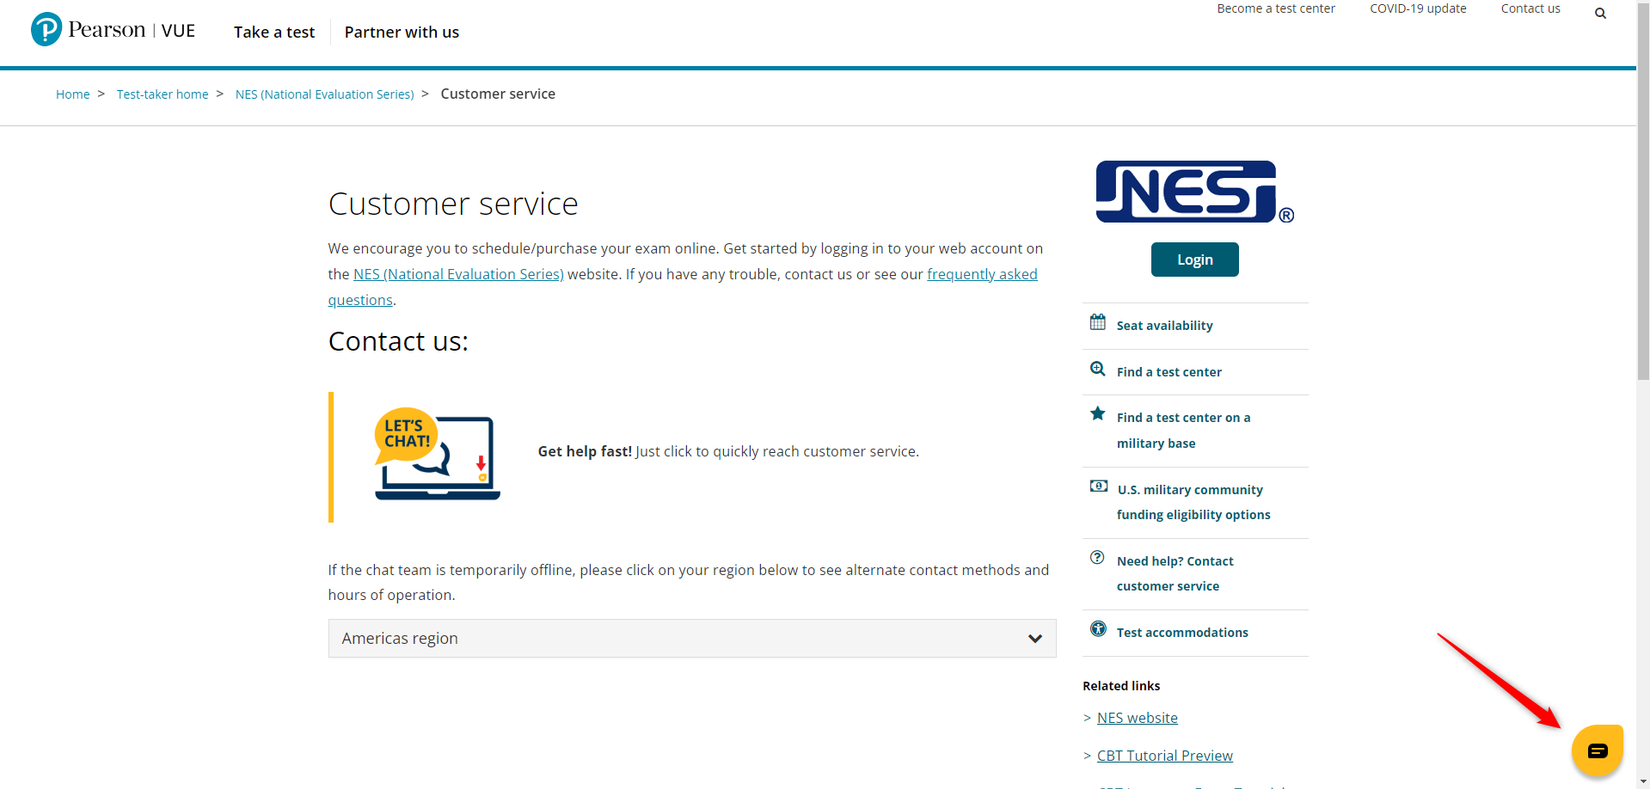Click the Related links heading
Image resolution: width=1650 pixels, height=789 pixels.
click(x=1121, y=686)
